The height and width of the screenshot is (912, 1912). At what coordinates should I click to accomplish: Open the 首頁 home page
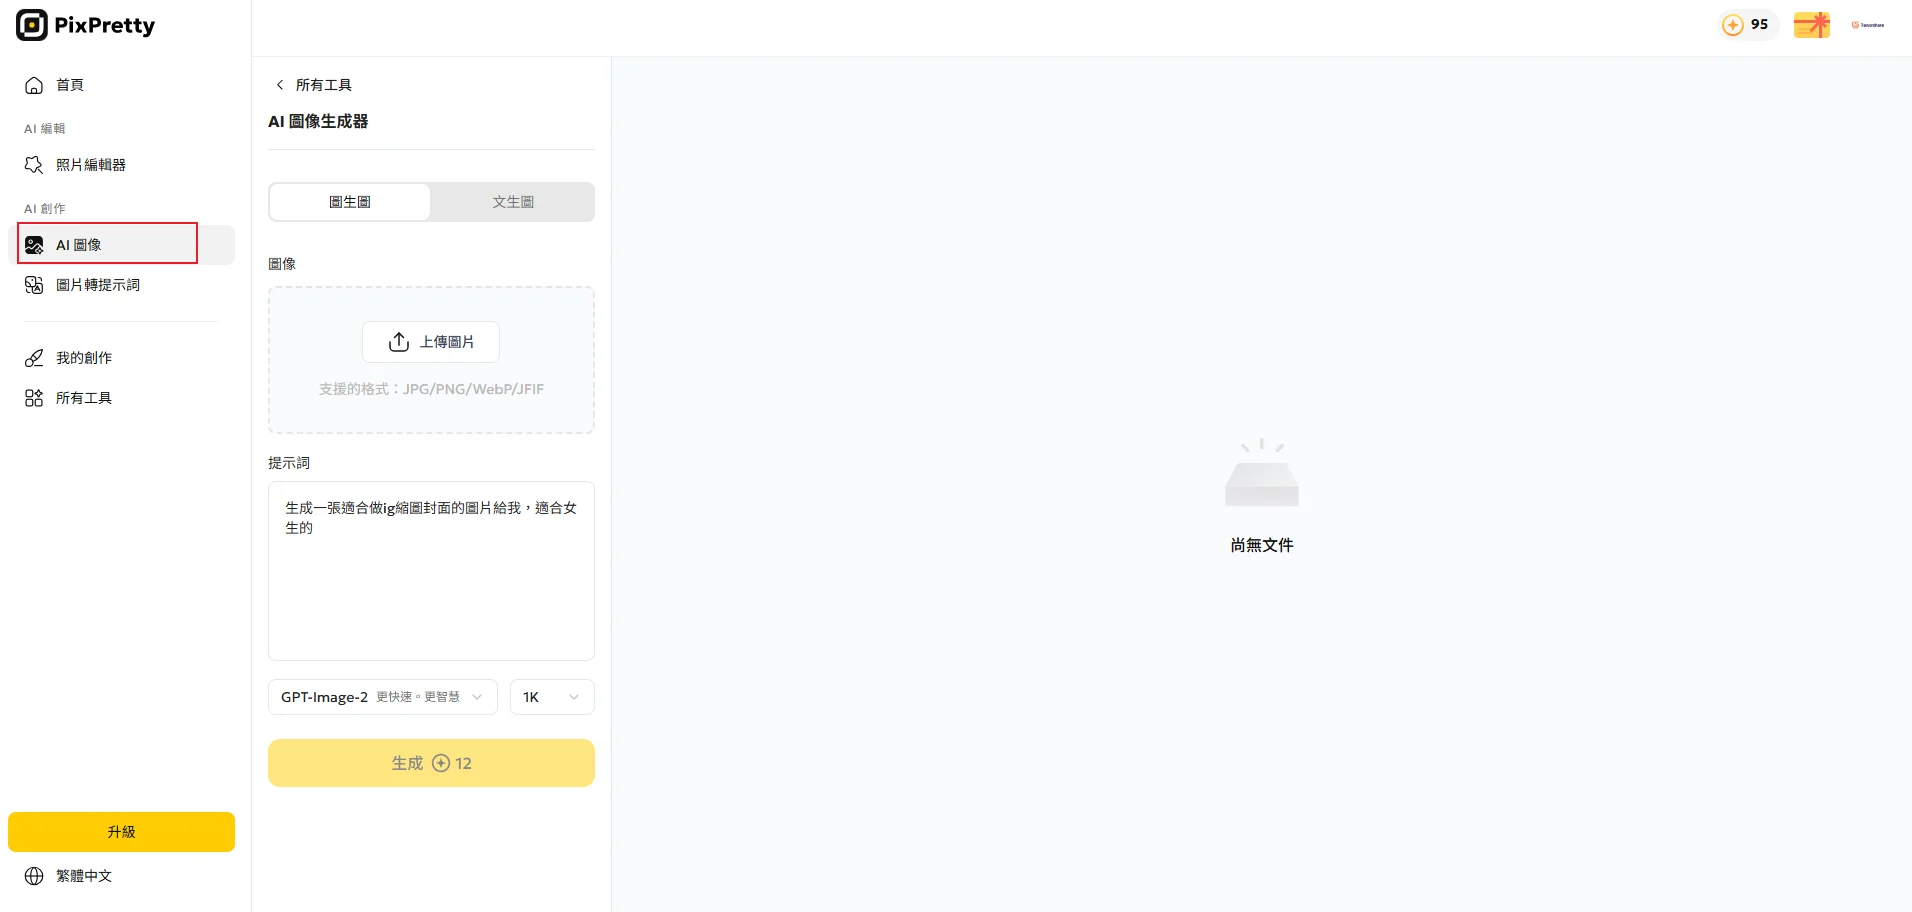121,85
